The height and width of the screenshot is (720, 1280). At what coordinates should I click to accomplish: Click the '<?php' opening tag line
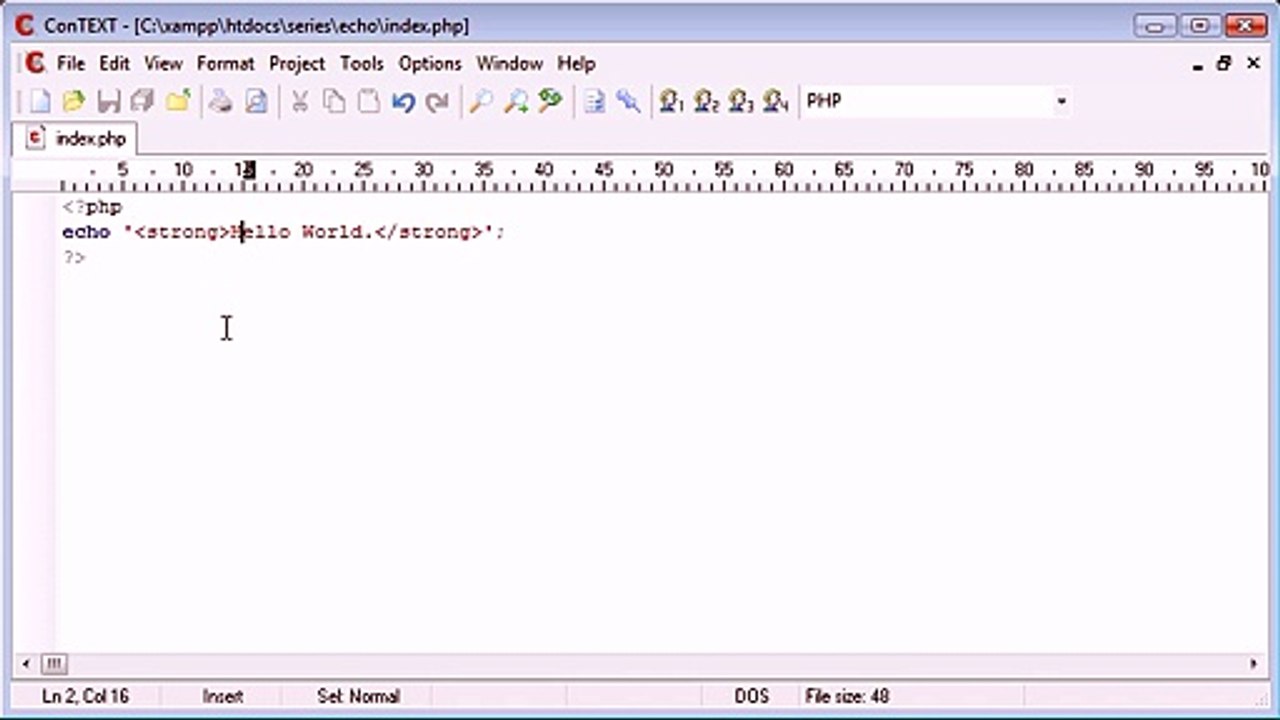[x=92, y=207]
